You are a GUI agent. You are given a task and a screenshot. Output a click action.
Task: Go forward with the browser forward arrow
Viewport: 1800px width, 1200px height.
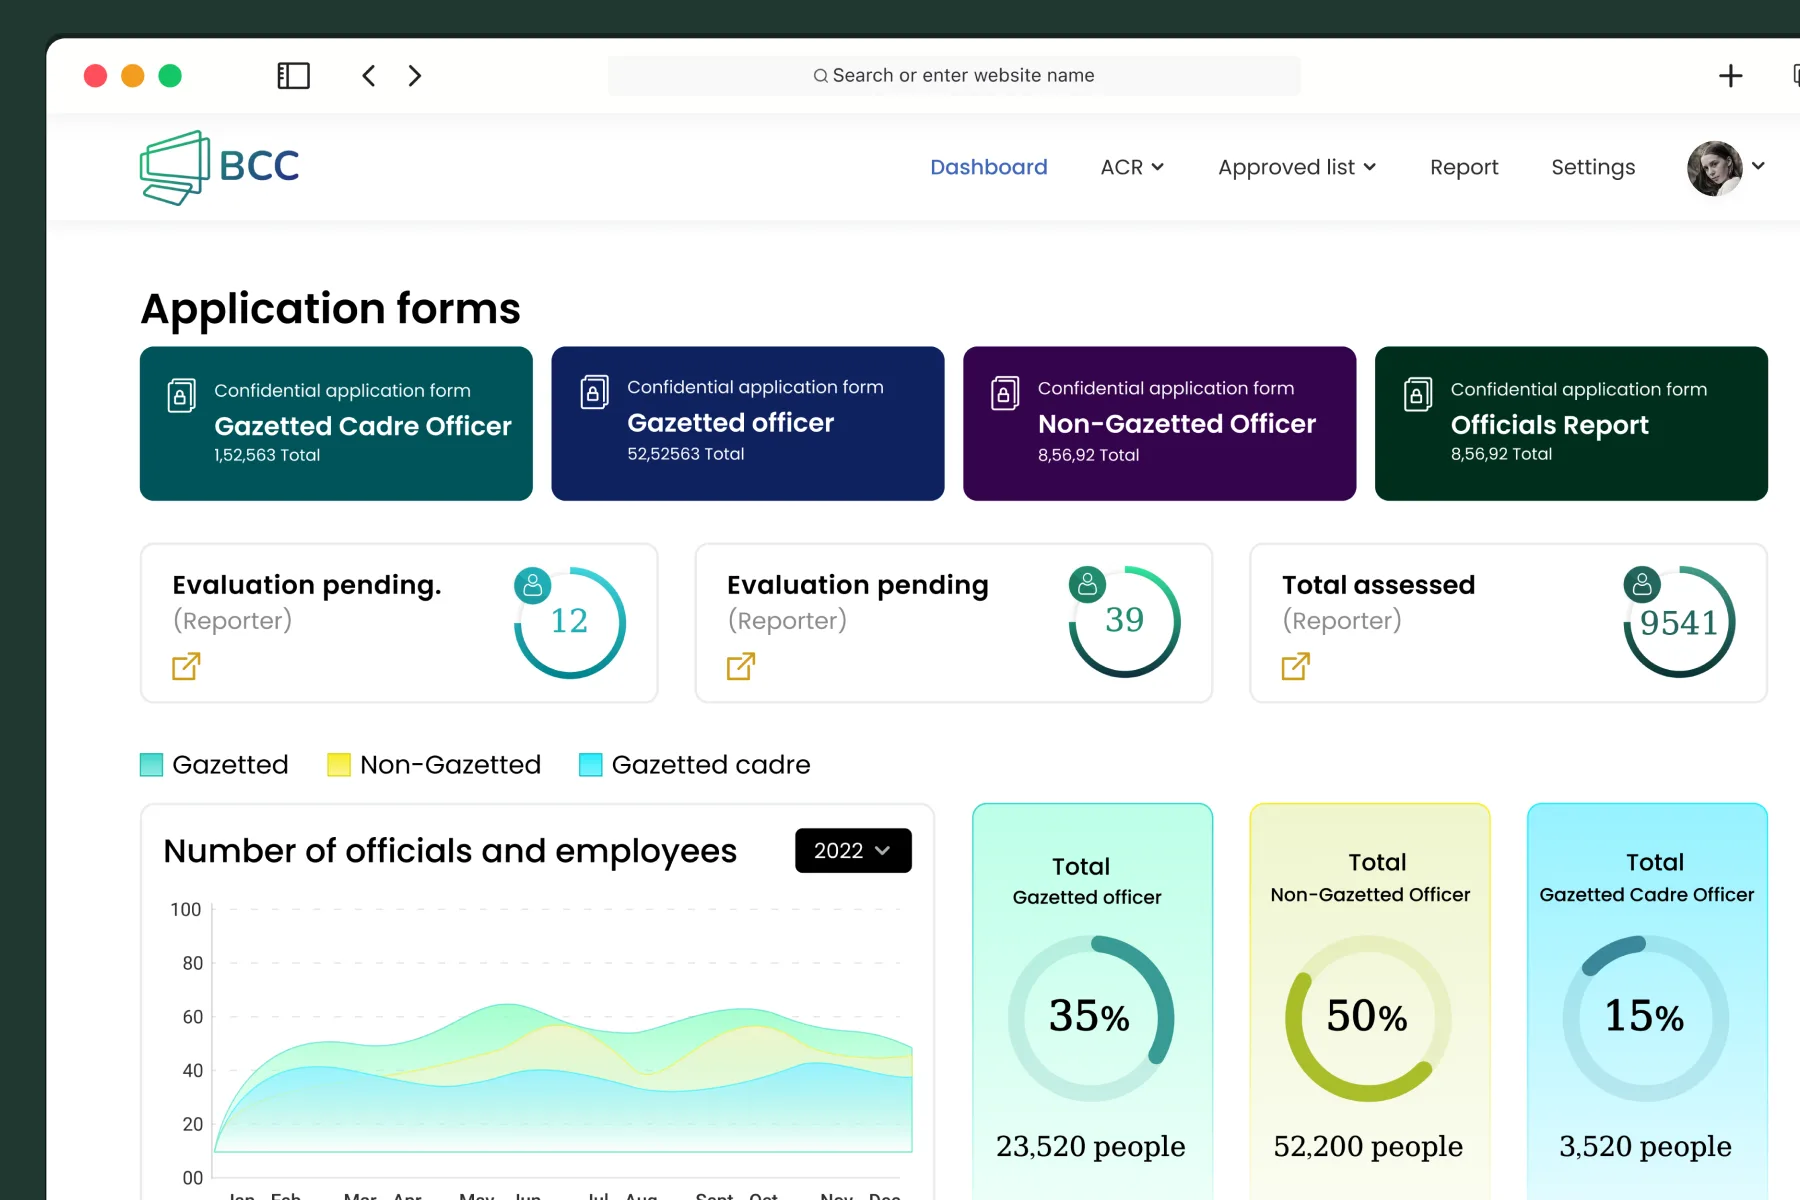(415, 76)
